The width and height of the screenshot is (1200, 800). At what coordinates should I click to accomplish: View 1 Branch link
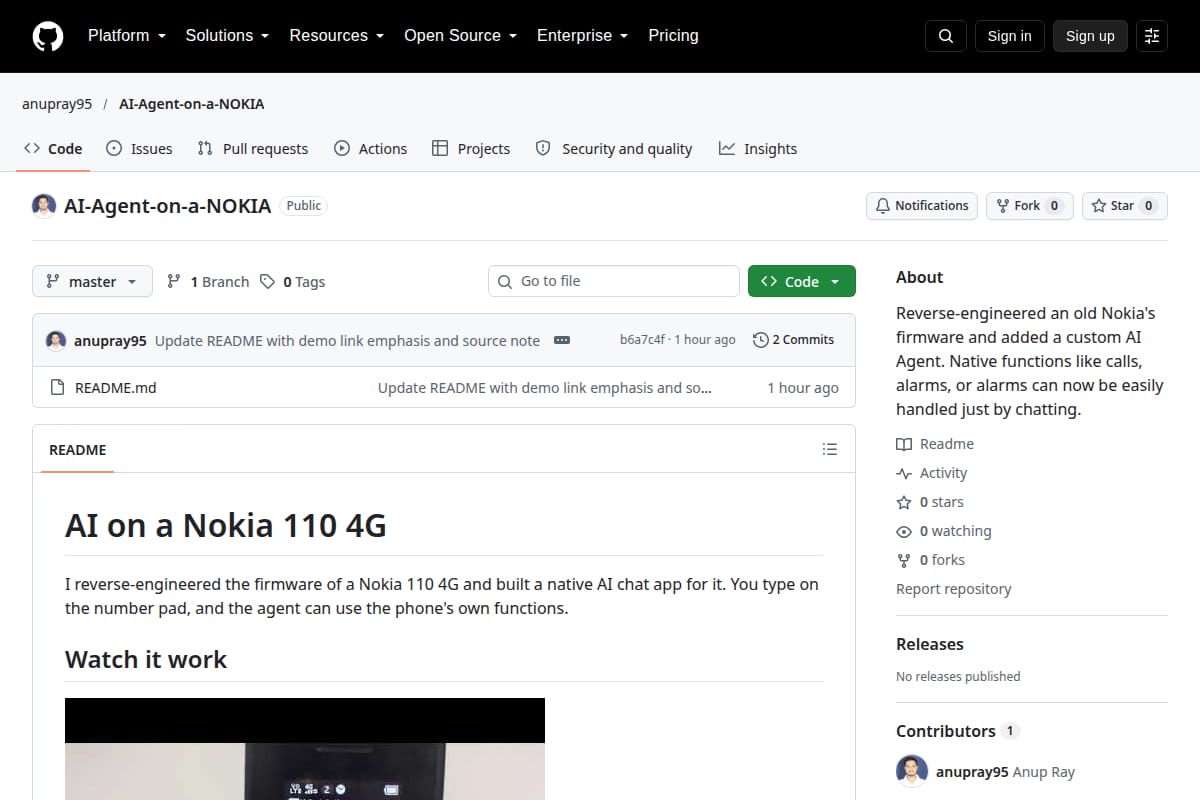coord(208,282)
